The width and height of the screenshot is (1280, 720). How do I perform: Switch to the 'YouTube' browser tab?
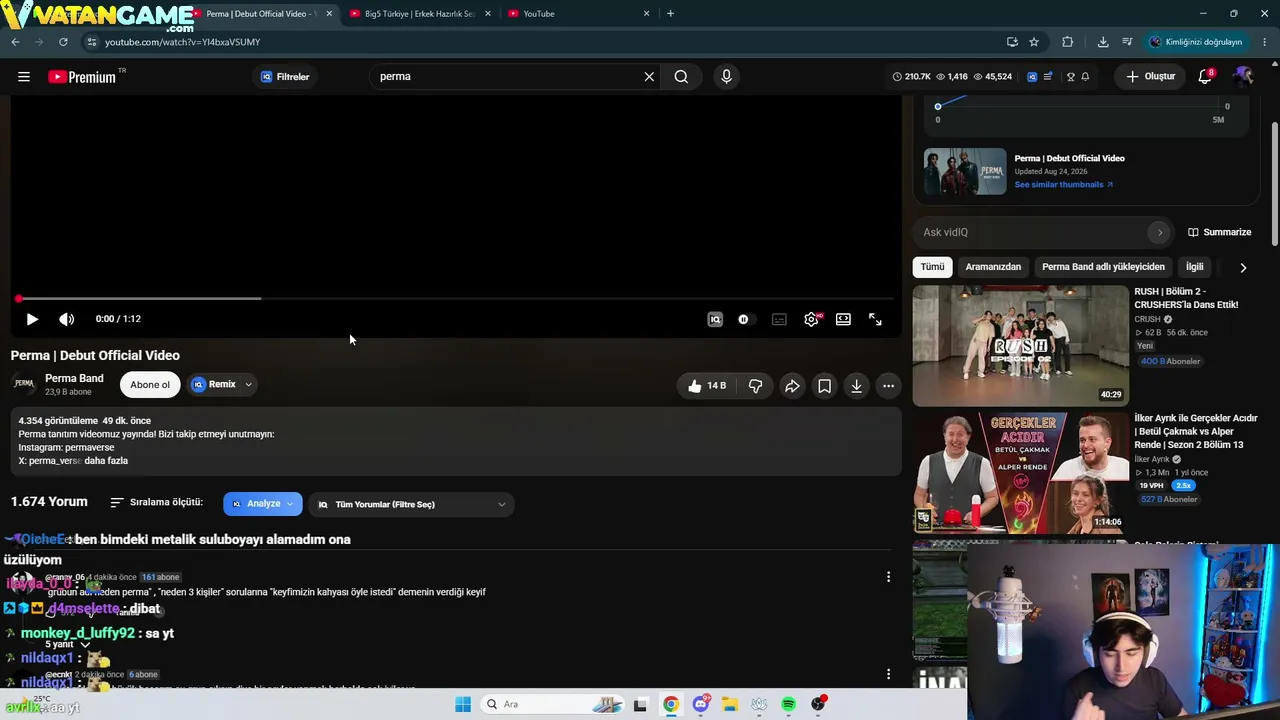(577, 14)
